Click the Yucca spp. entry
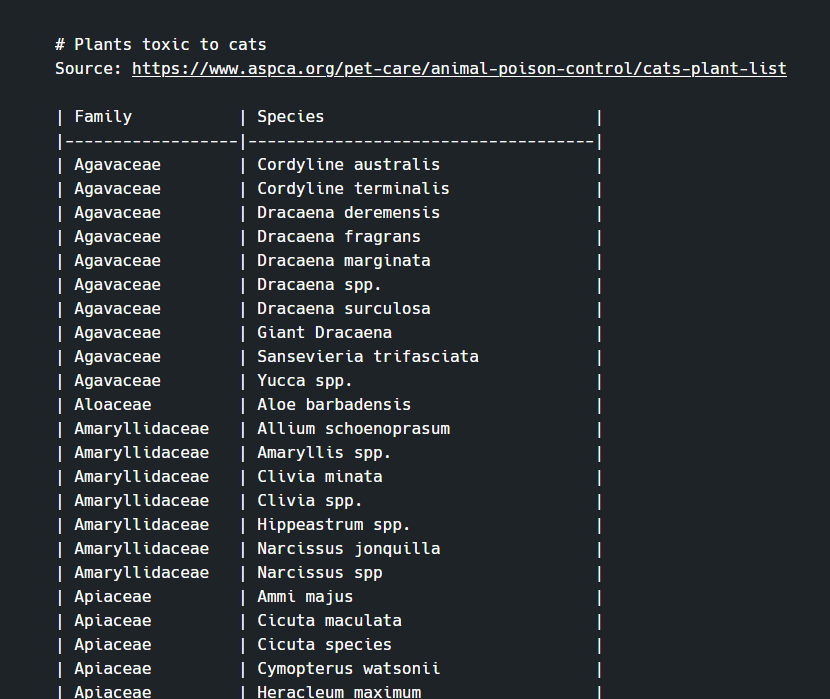The image size is (830, 699). [x=310, y=380]
